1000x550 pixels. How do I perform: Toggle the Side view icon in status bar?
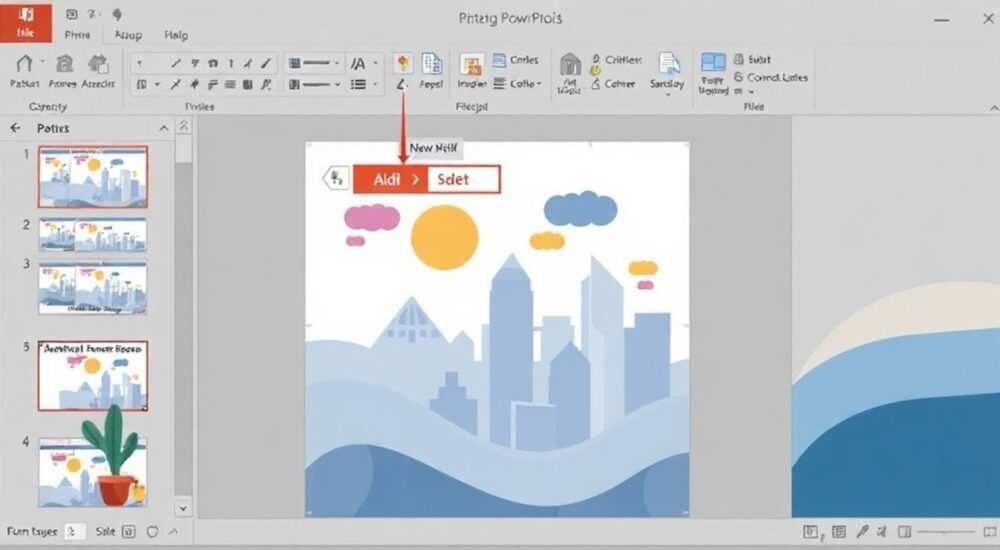(129, 531)
